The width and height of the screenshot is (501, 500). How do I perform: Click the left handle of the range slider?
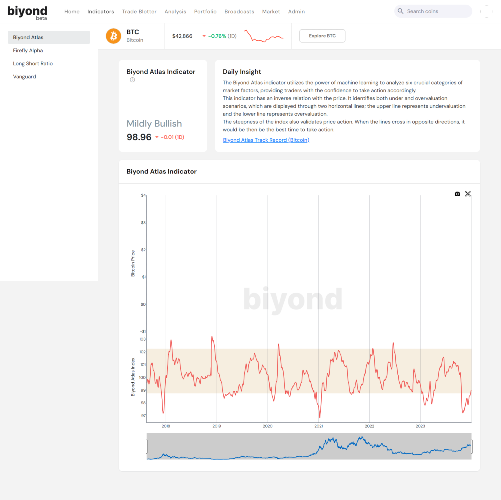point(147,447)
